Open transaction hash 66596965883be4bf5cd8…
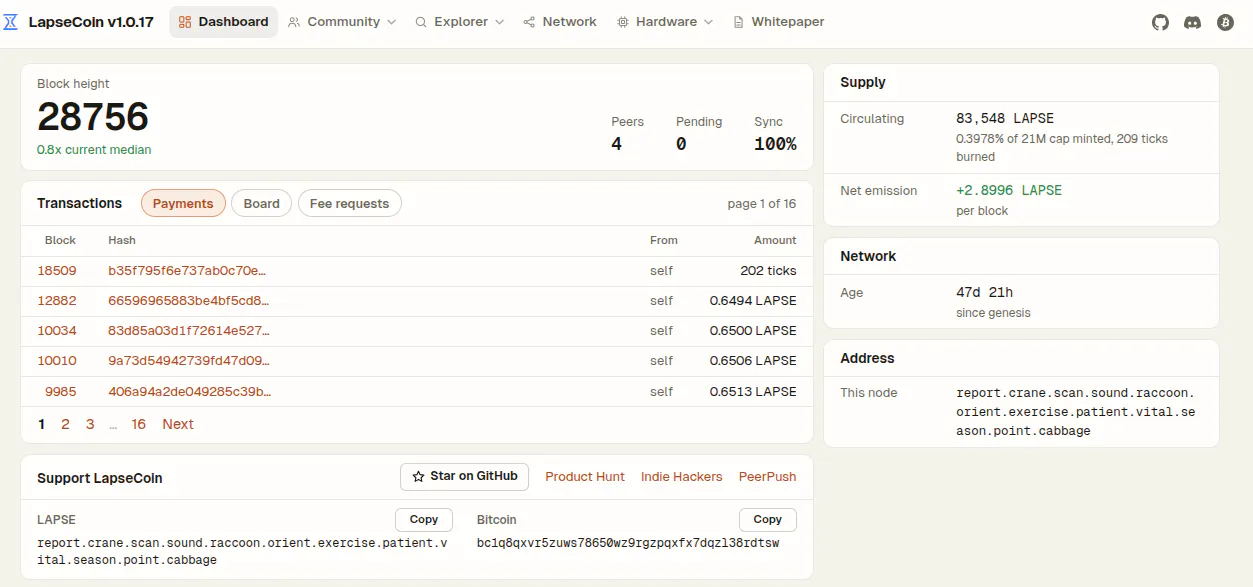This screenshot has height=587, width=1253. coord(189,301)
